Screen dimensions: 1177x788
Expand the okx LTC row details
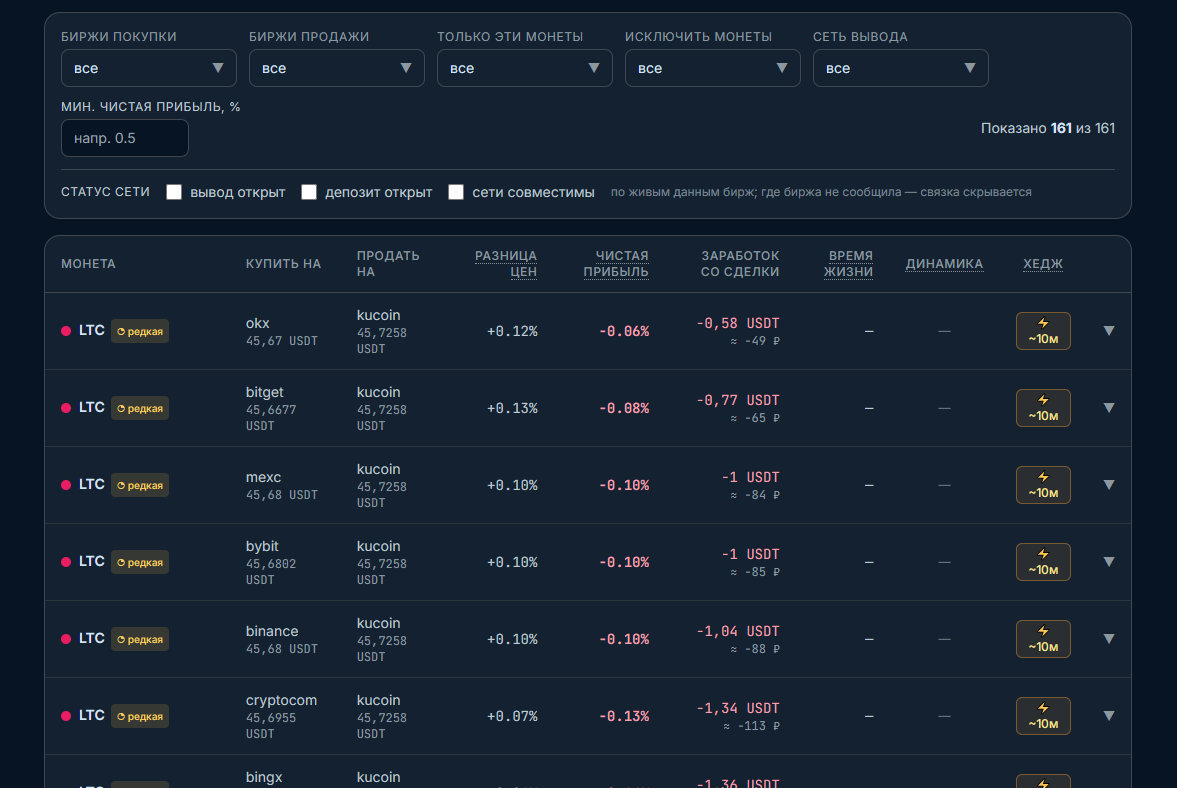(x=1109, y=331)
